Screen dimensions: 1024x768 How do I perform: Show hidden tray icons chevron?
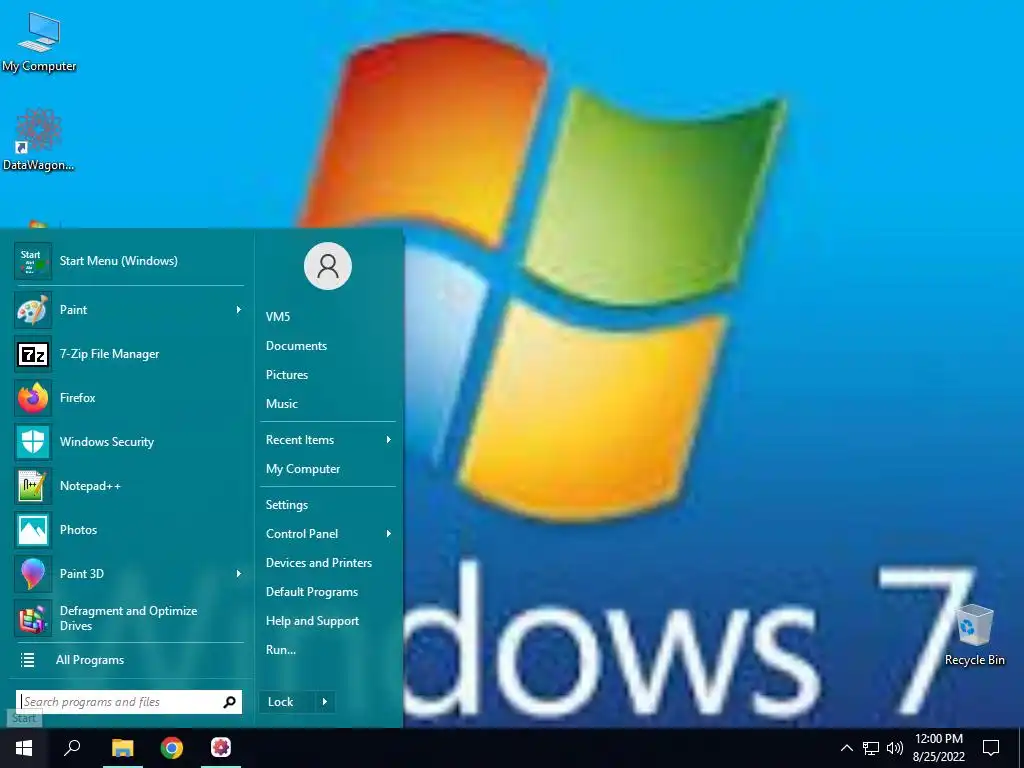(x=846, y=748)
